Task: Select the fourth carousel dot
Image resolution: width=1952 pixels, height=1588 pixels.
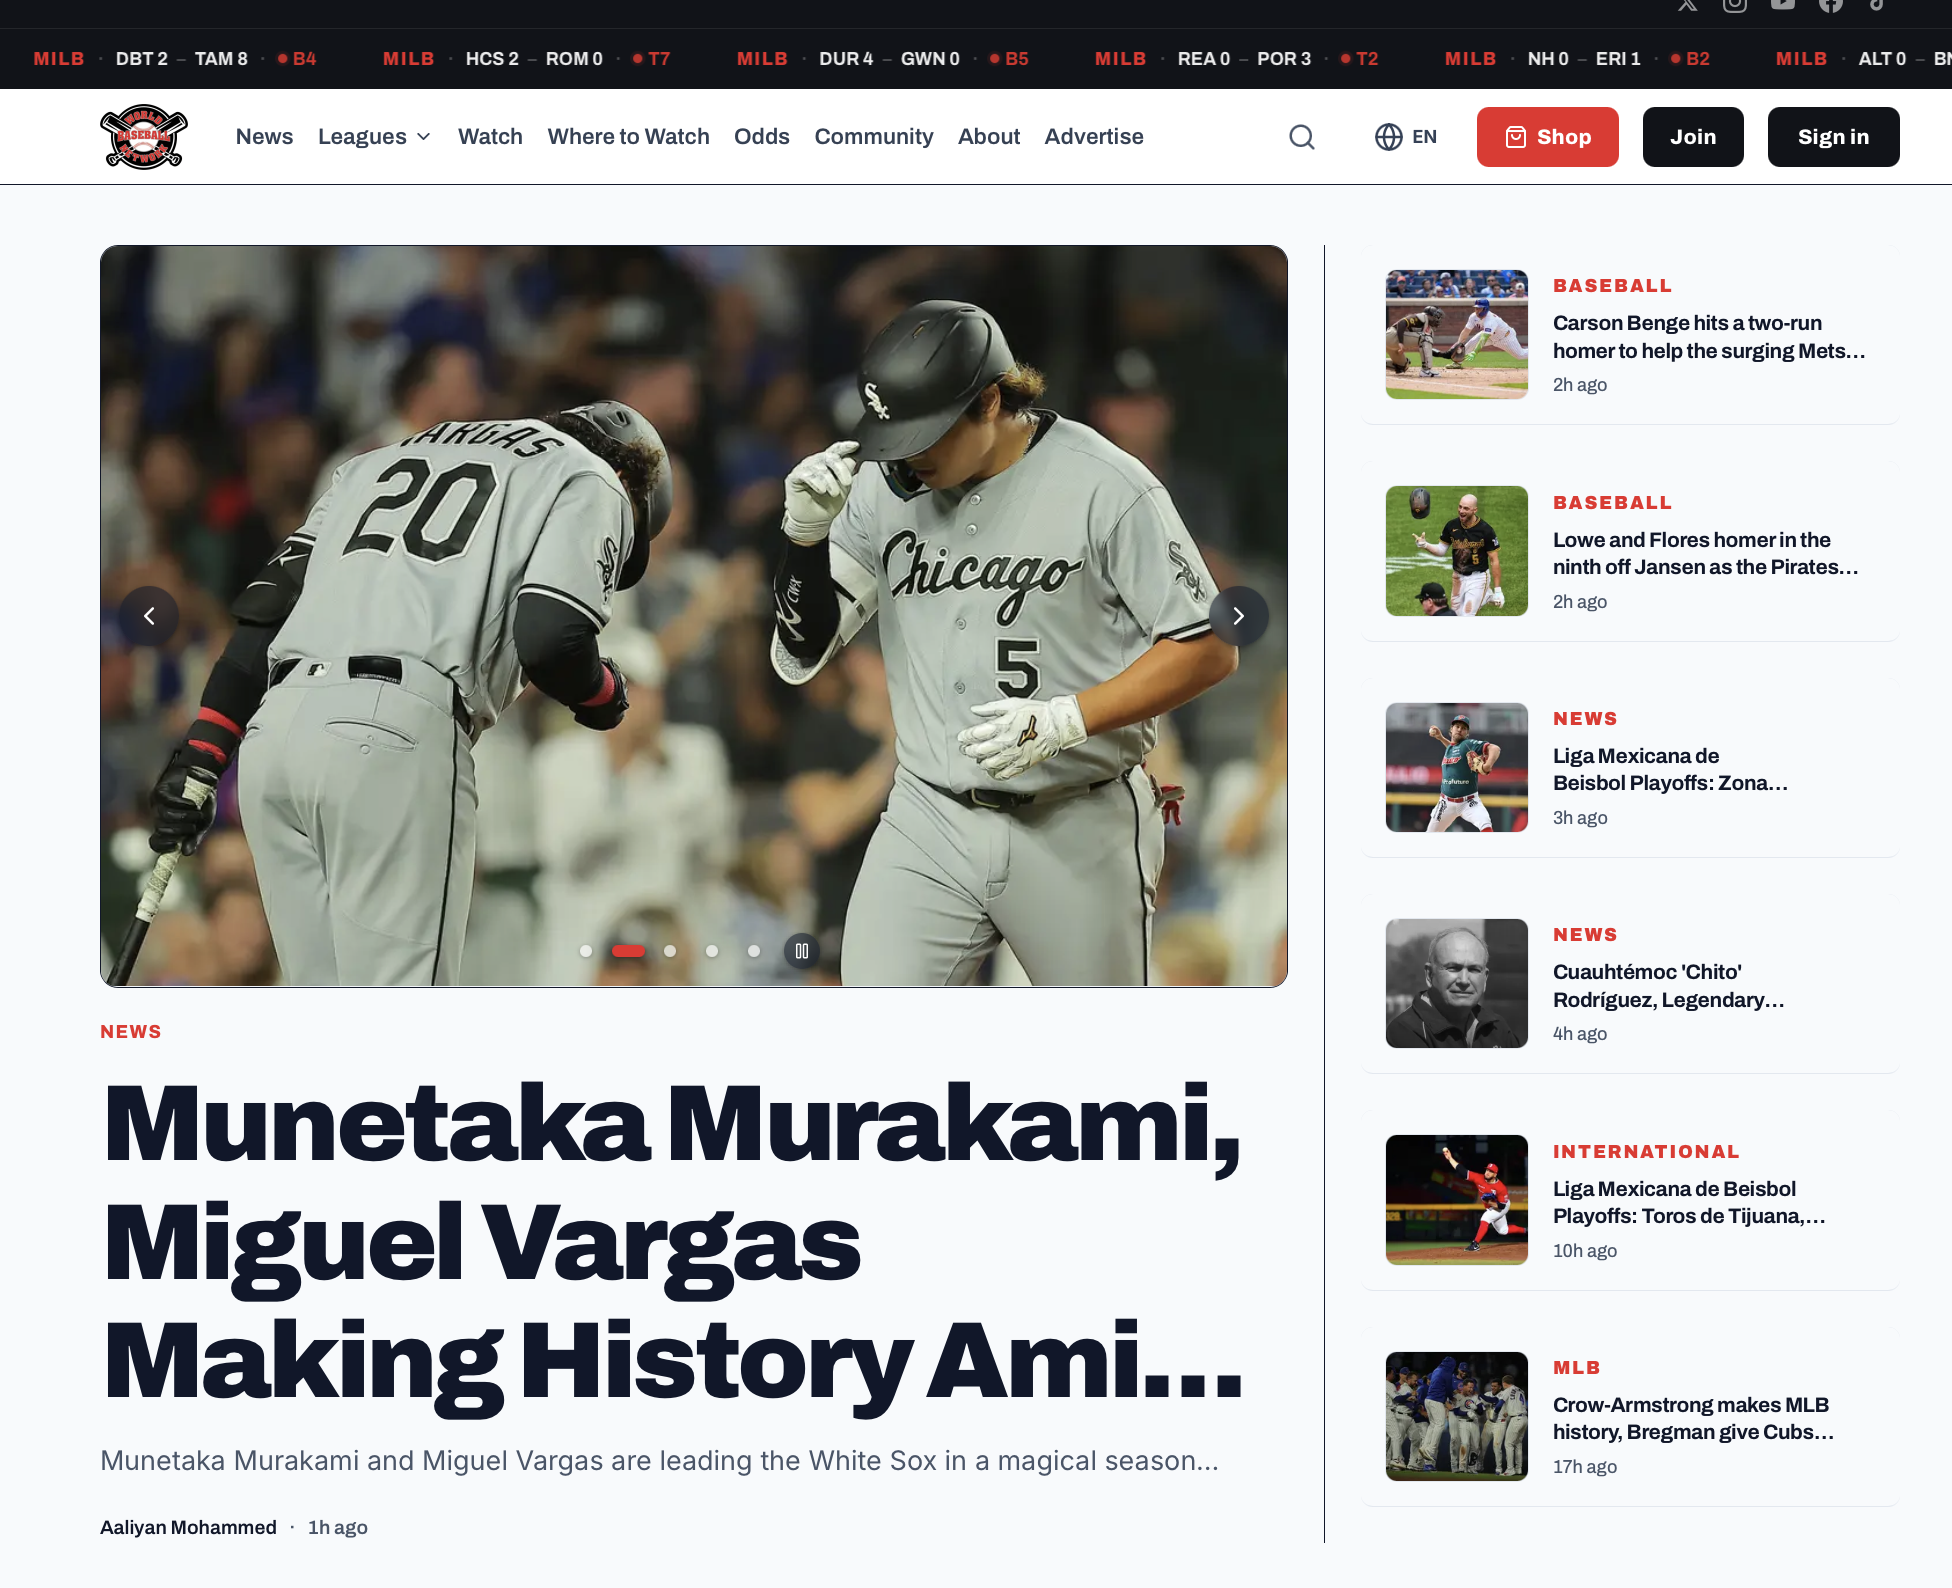Action: (712, 951)
